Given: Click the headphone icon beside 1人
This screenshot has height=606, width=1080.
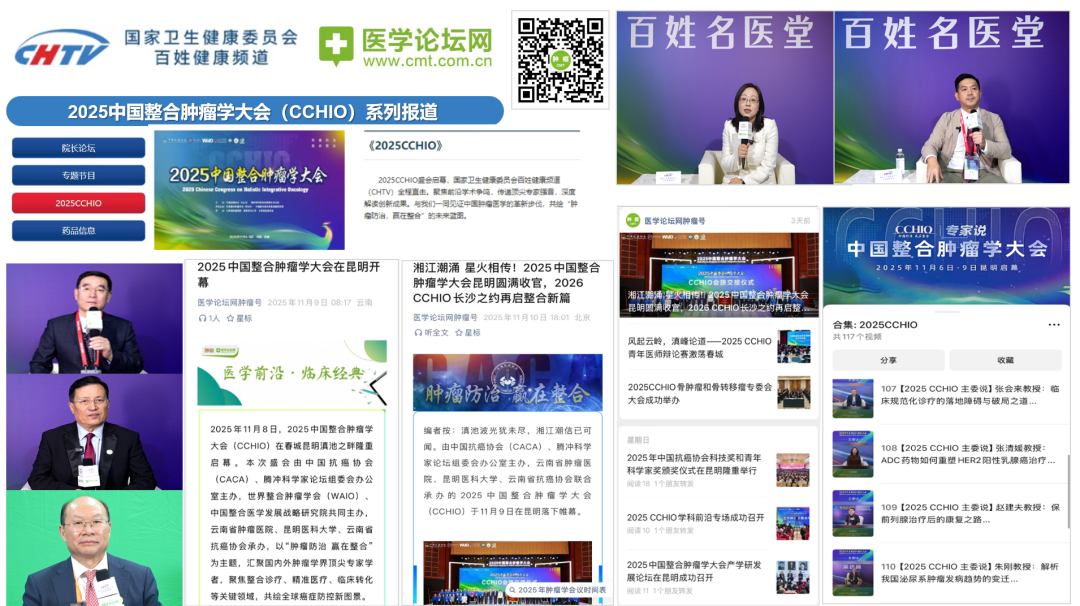Looking at the screenshot, I should (x=202, y=318).
